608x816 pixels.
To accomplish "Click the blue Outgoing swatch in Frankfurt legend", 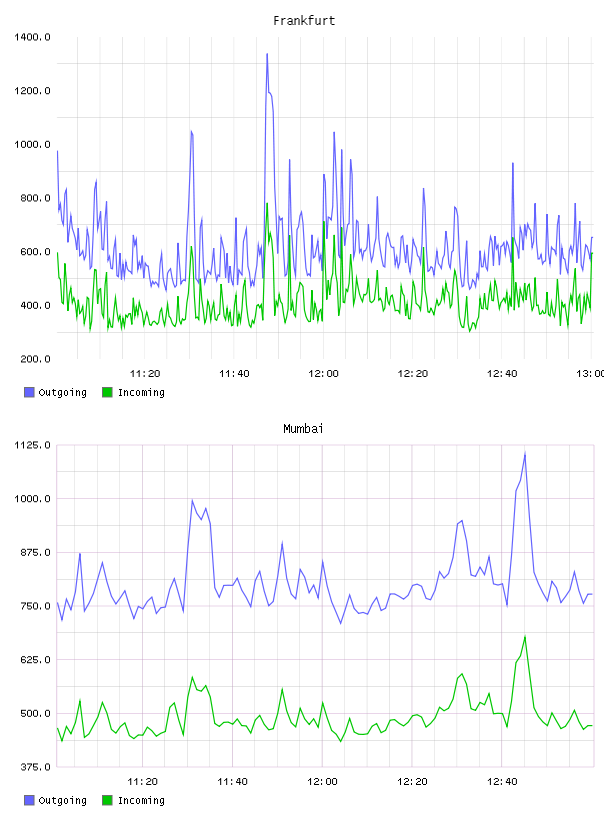I will [29, 392].
